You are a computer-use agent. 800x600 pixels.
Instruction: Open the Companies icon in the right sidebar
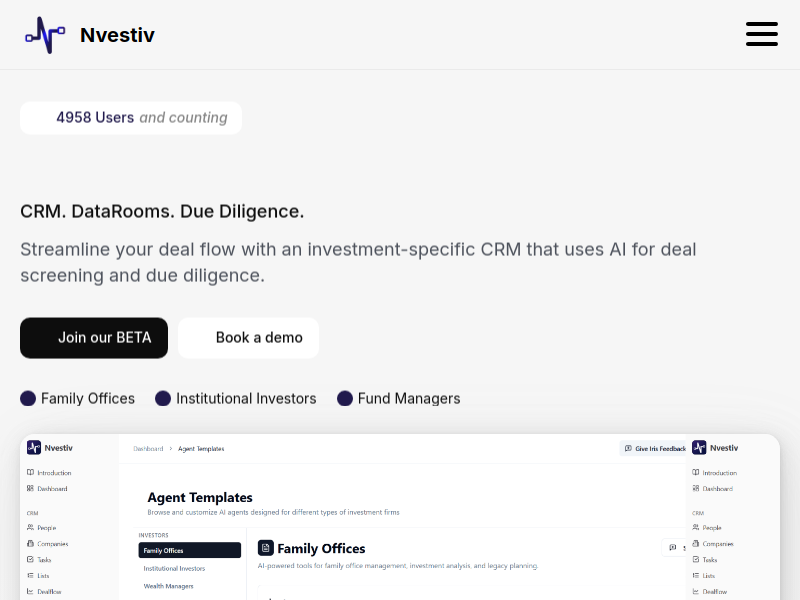696,544
